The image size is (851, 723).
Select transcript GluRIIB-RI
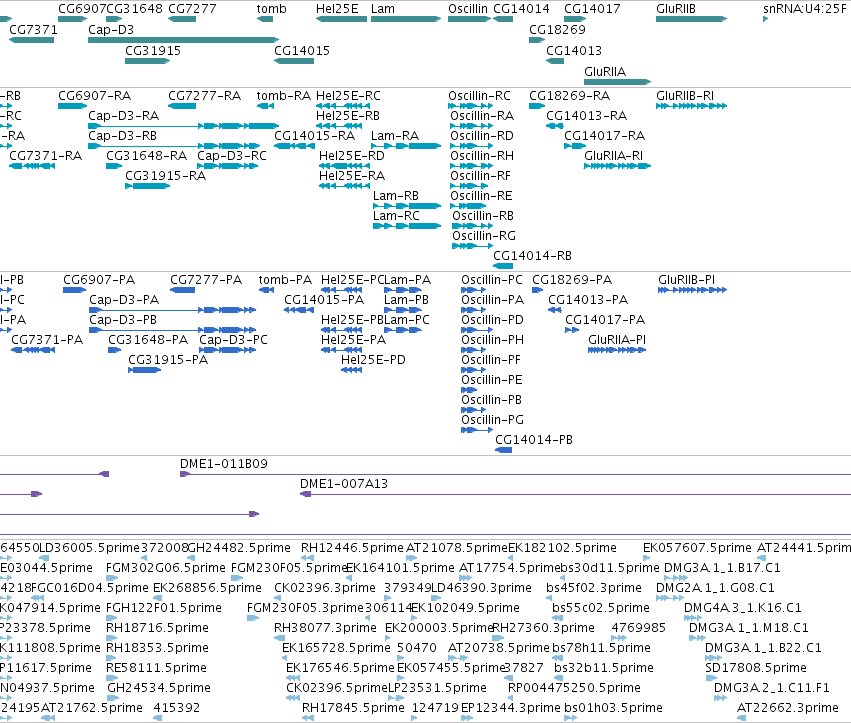[x=691, y=106]
